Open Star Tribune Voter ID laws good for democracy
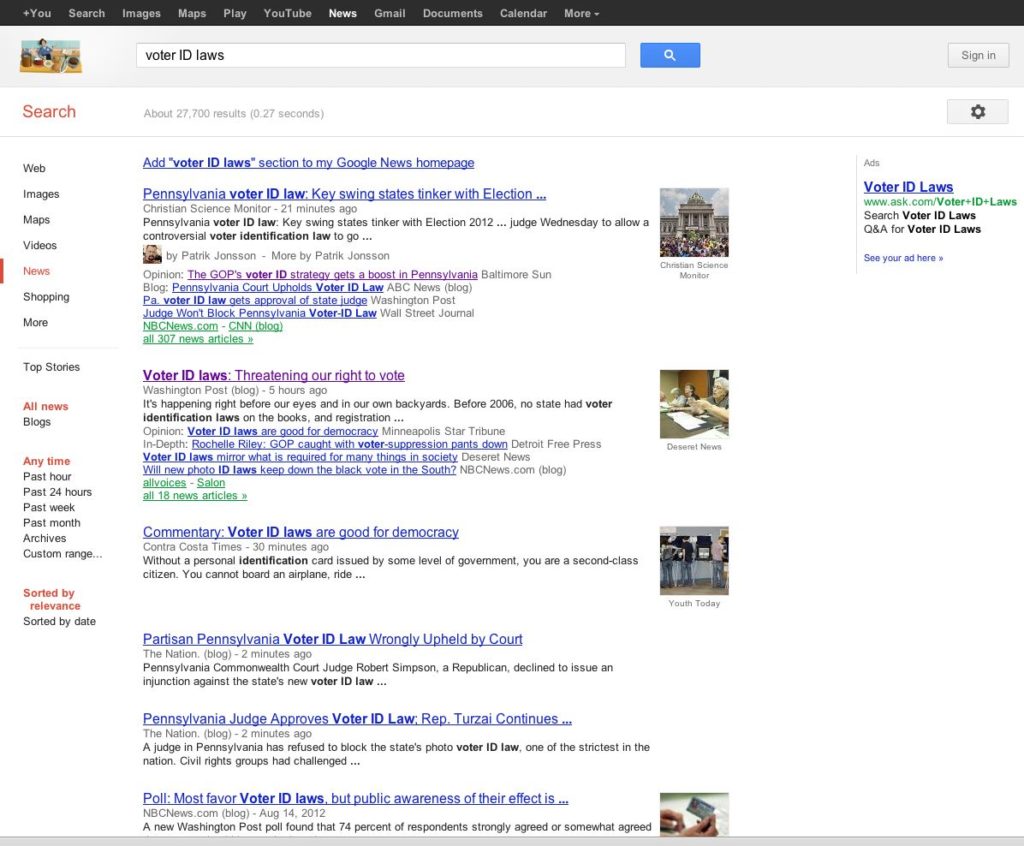The width and height of the screenshot is (1024, 846). 283,431
